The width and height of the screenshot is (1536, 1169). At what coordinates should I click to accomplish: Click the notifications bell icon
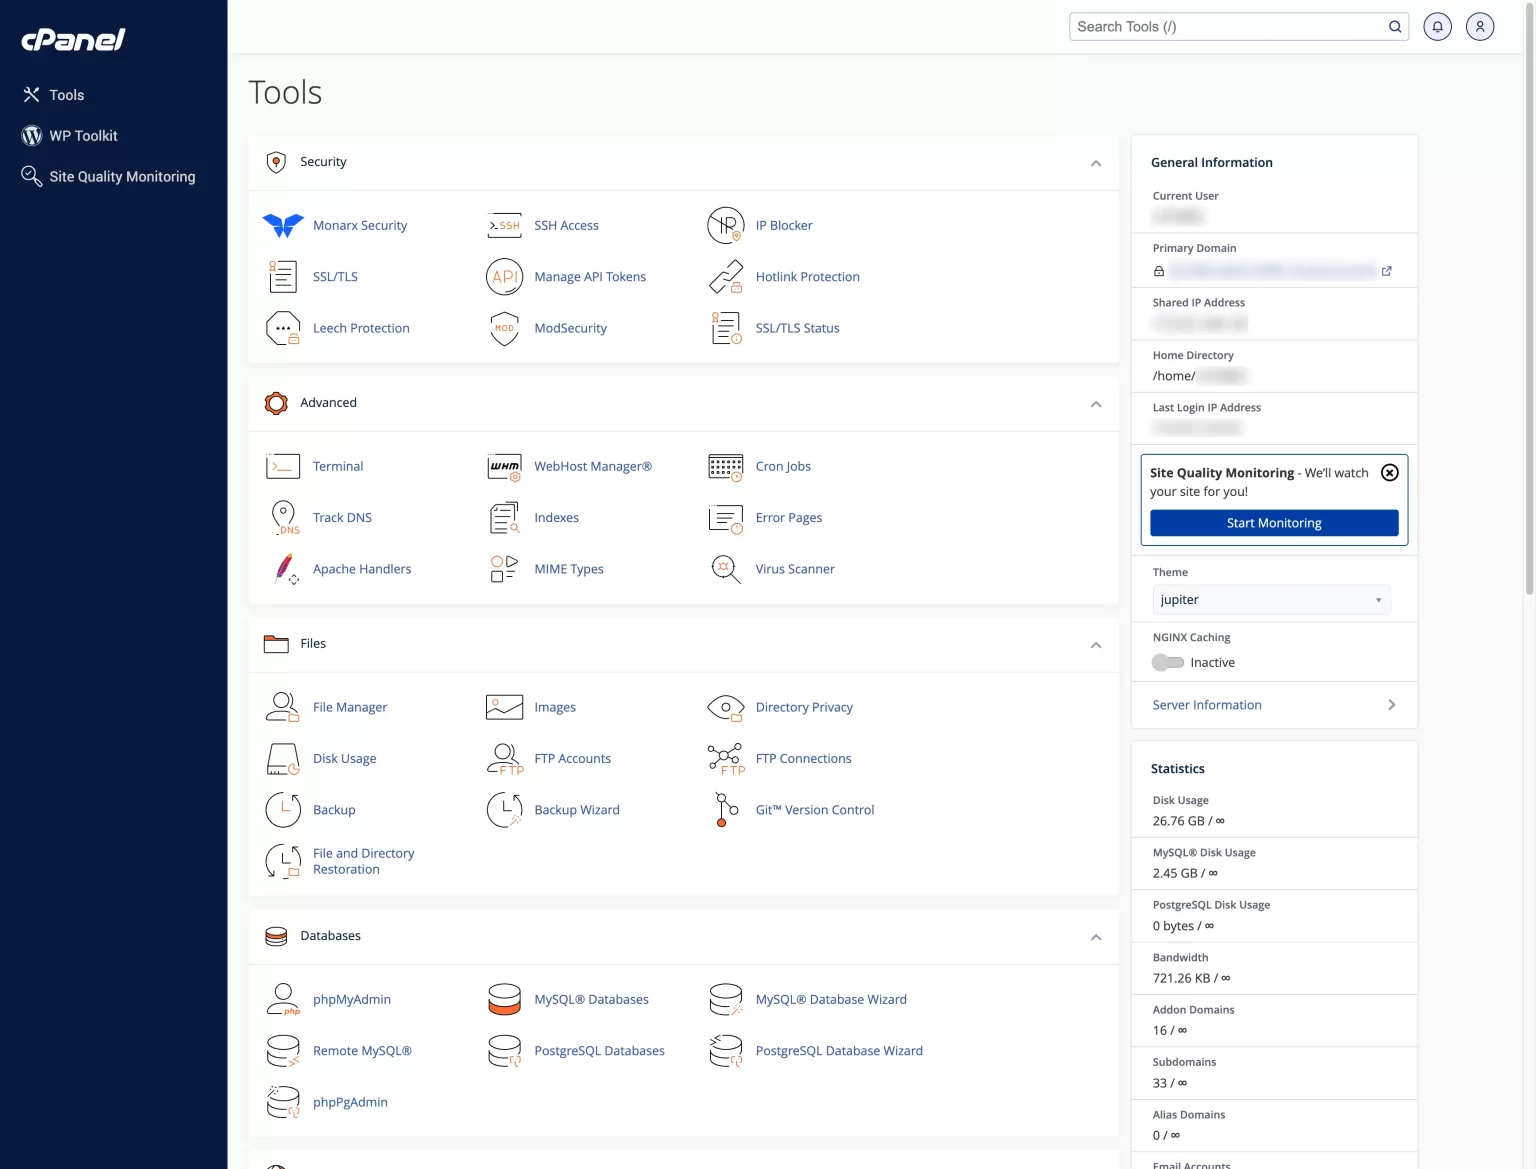tap(1437, 27)
